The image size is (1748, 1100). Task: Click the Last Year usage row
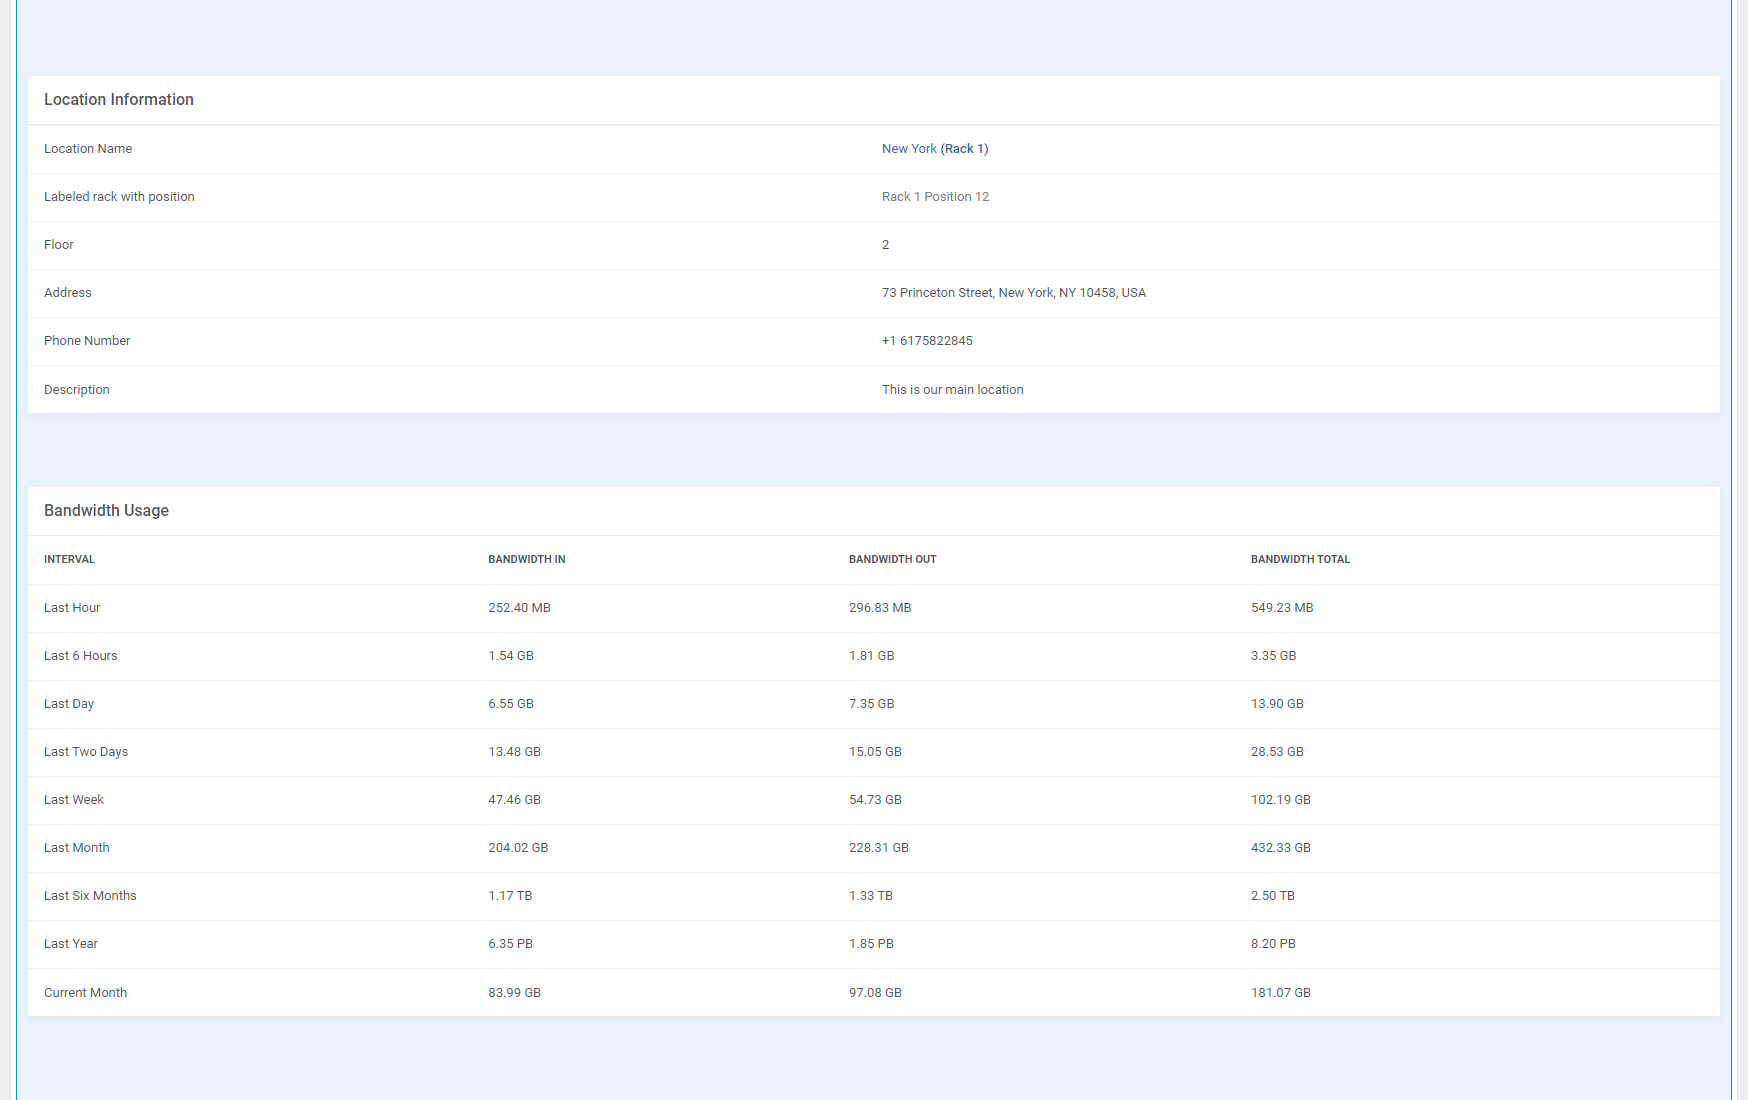click(70, 943)
